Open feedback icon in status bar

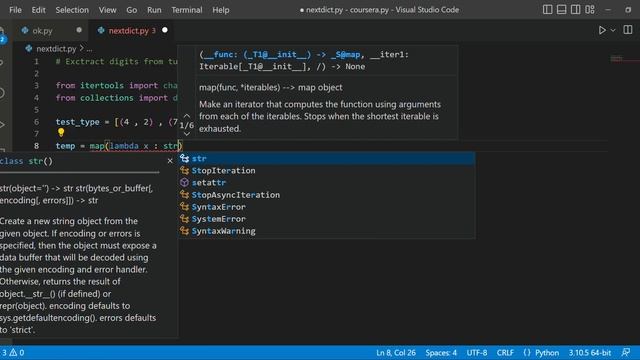[626, 352]
